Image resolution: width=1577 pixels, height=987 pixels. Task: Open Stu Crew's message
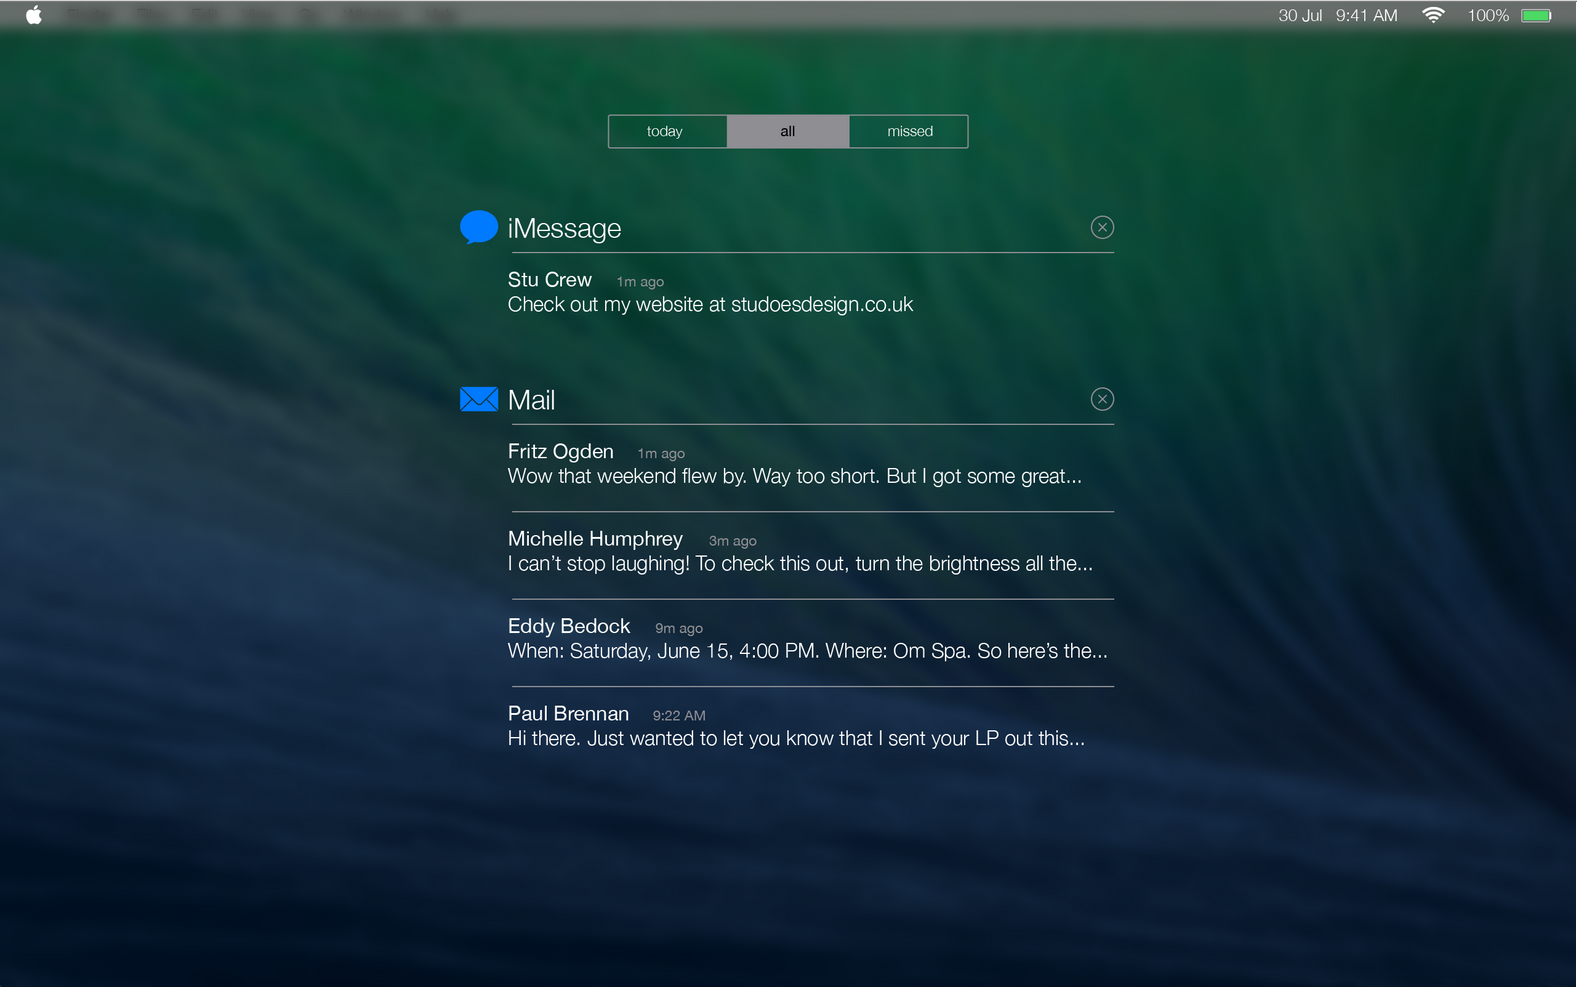click(x=811, y=292)
